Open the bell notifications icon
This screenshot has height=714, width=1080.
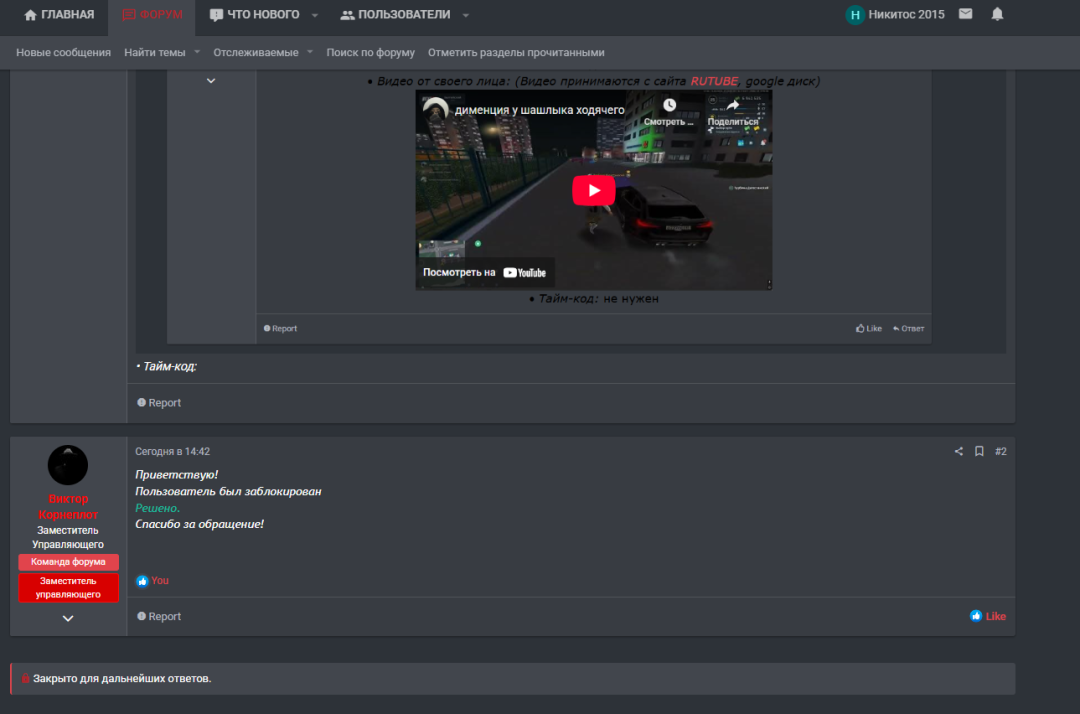click(x=997, y=14)
